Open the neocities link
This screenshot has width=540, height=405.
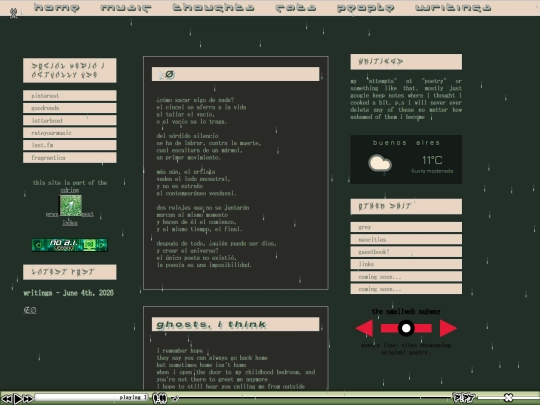[406, 239]
